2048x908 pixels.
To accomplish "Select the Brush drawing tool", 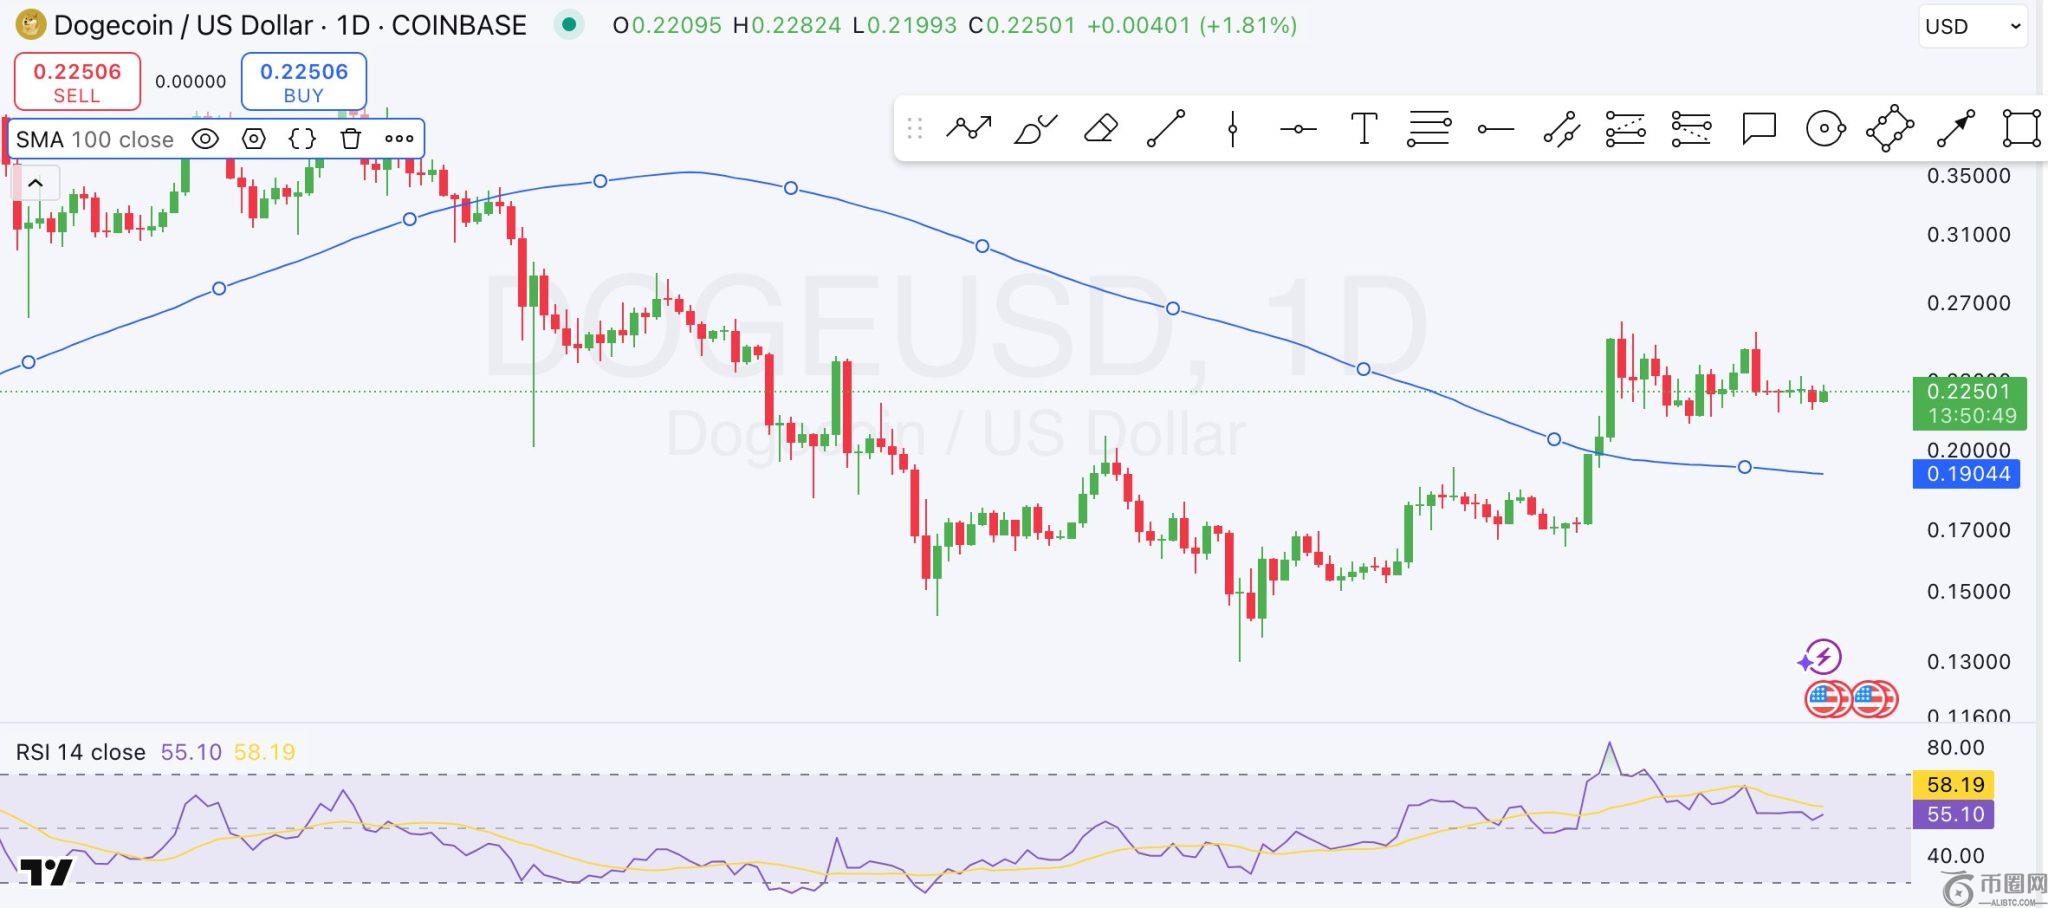I will [1035, 129].
